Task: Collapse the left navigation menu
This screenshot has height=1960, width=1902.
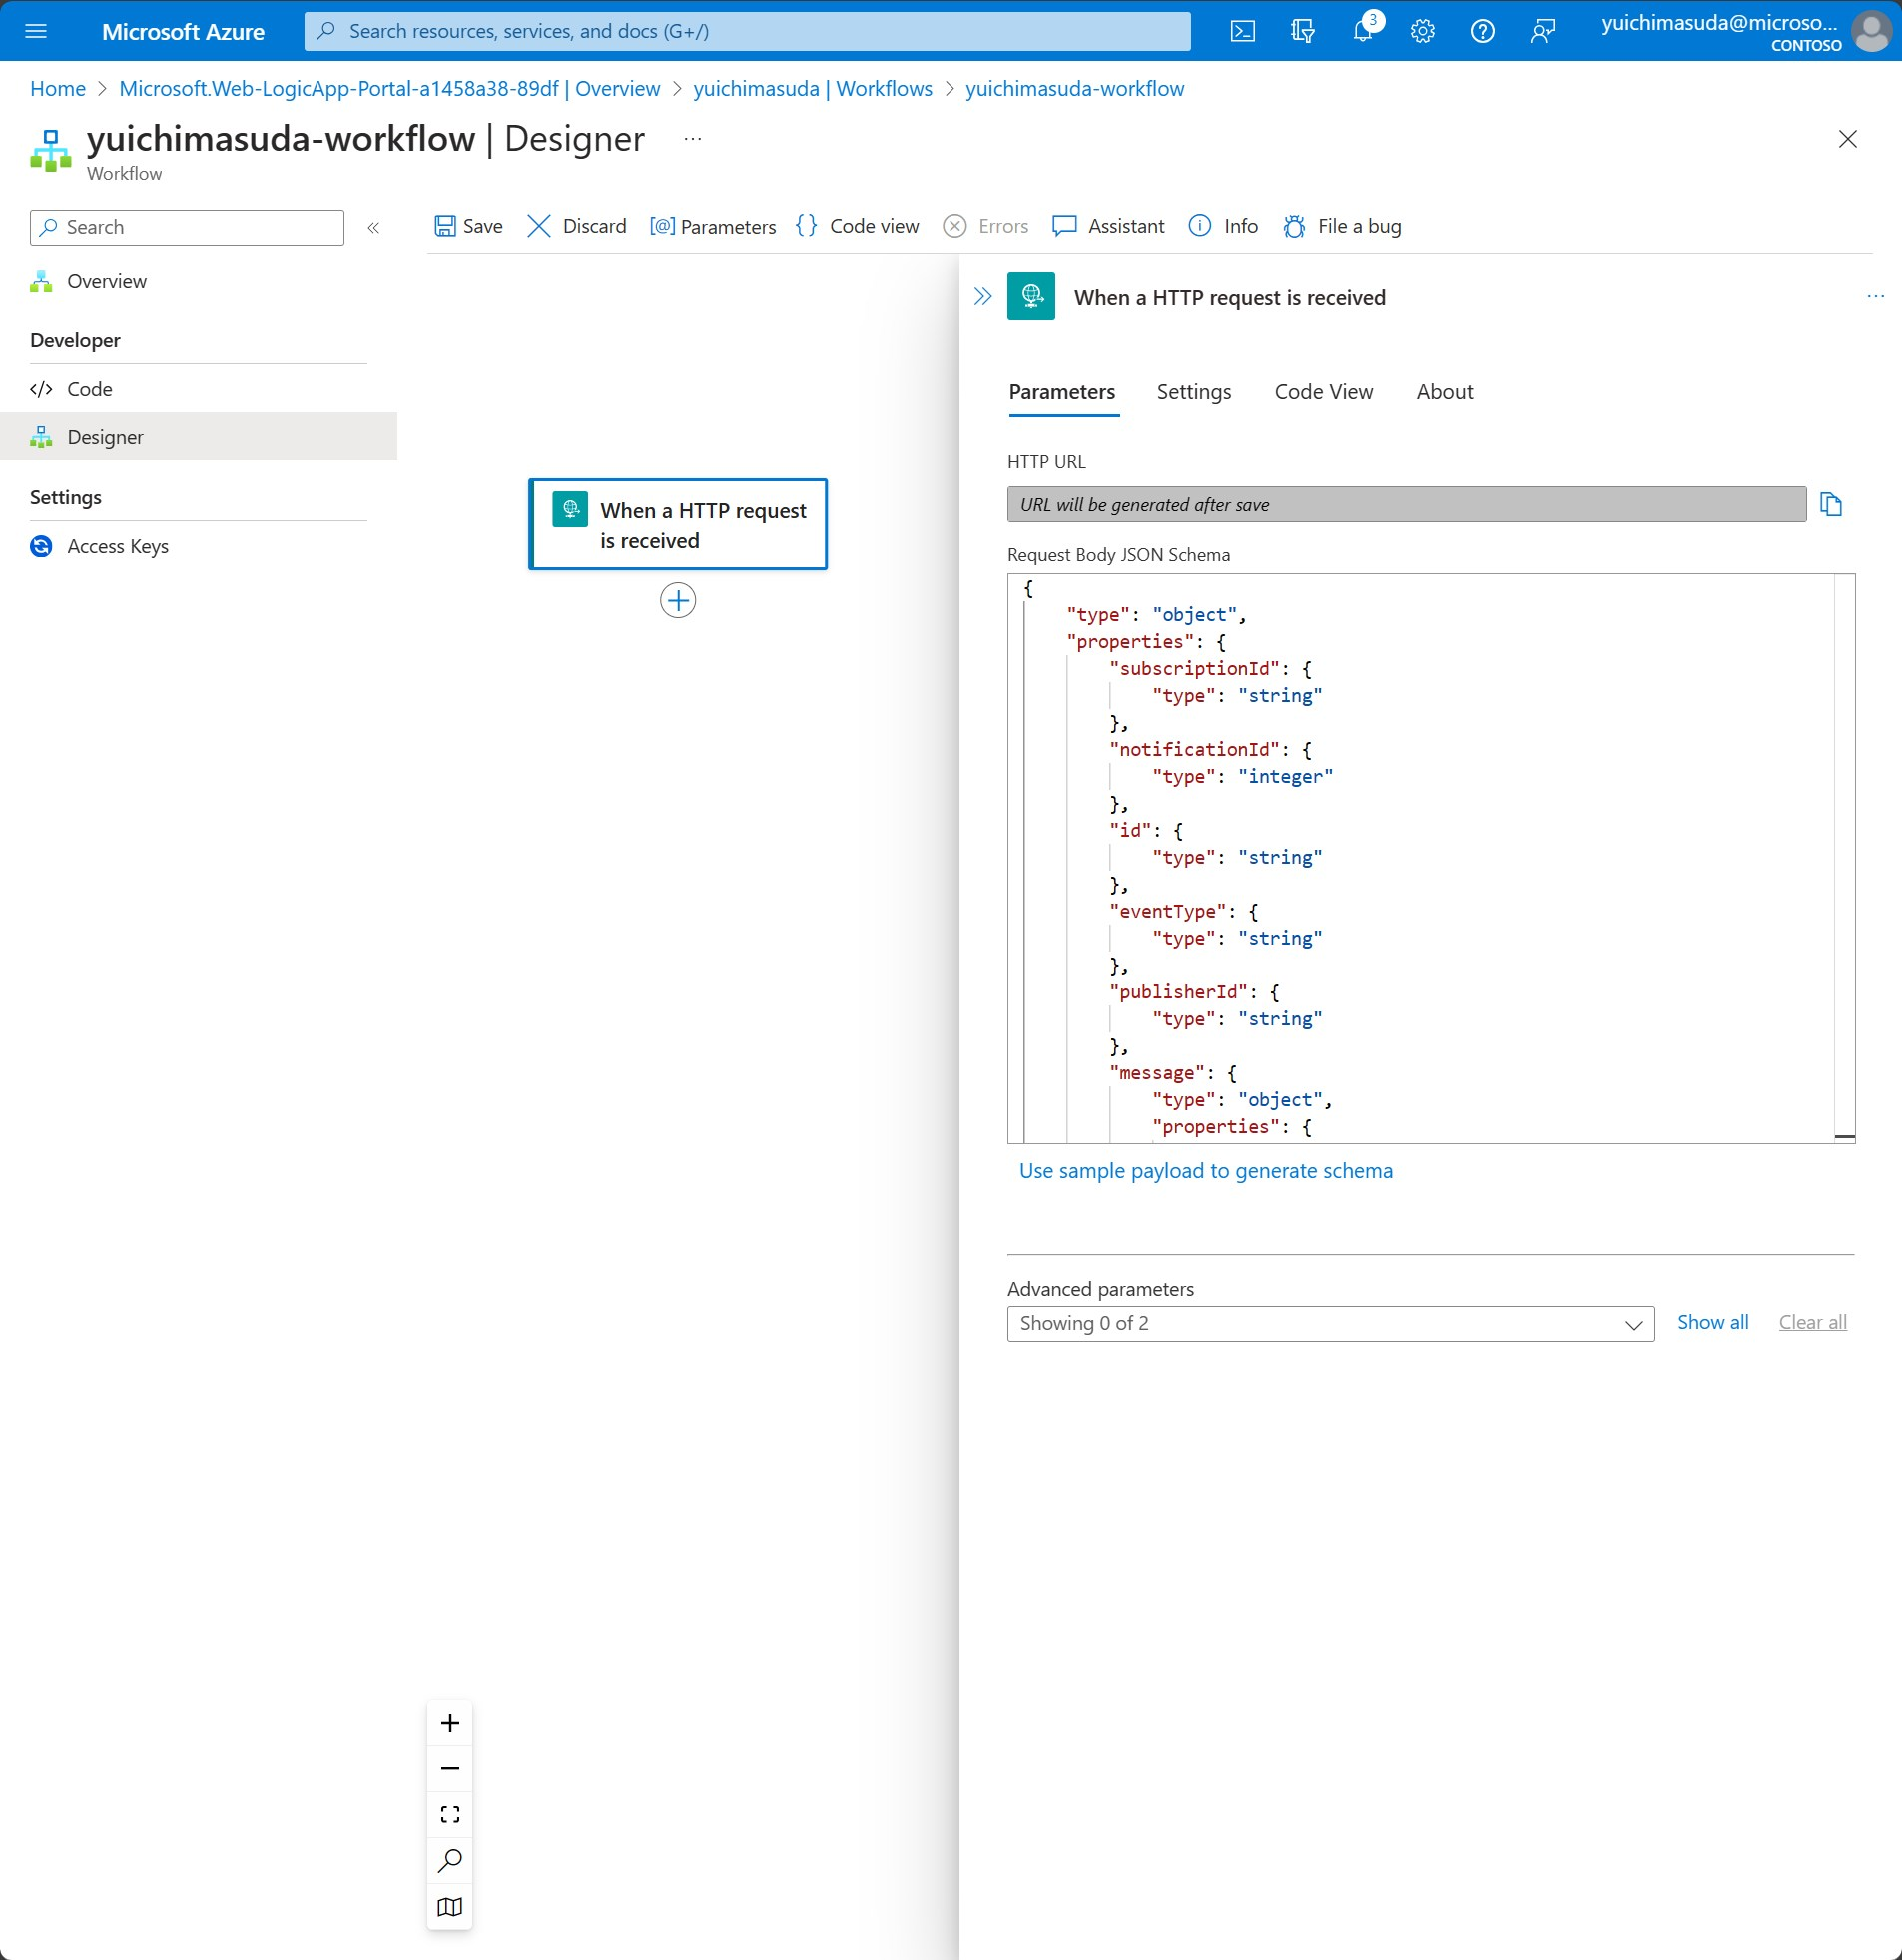Action: click(374, 227)
